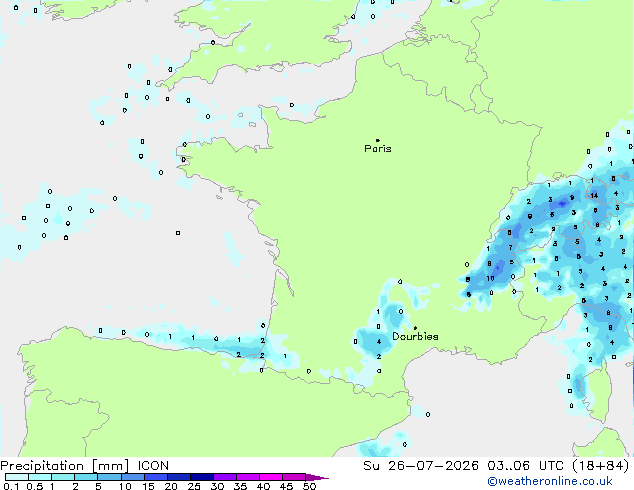Screen dimensions: 634x490
Task: Click the Paris city label
Action: tap(378, 149)
